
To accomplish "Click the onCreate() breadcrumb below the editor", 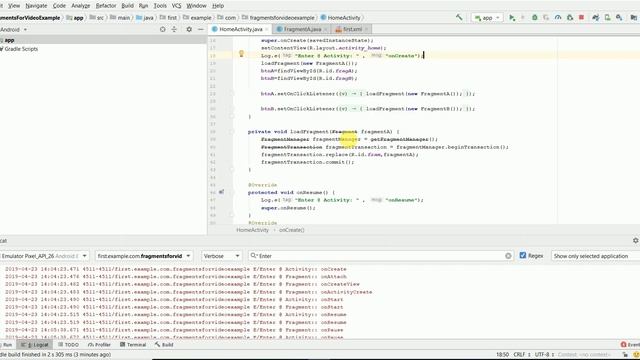I will click(x=291, y=230).
